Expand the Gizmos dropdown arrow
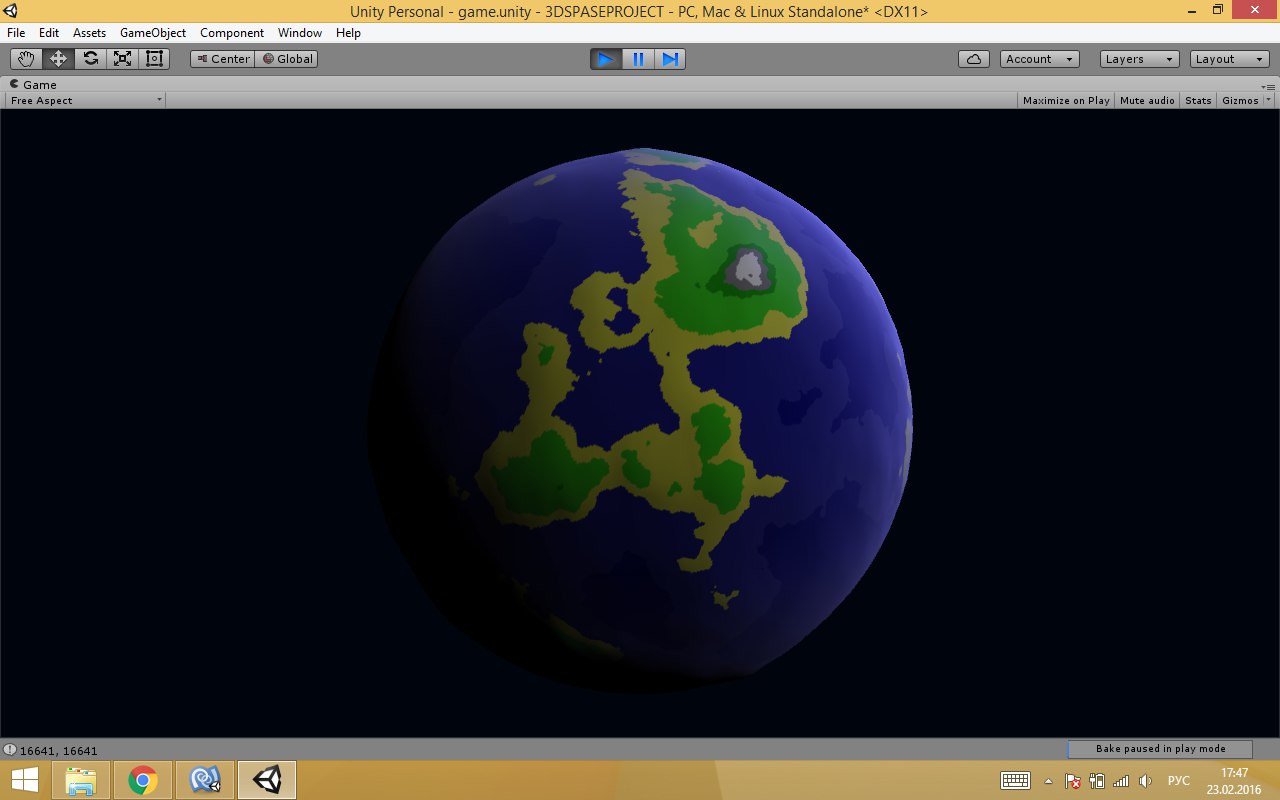Screen dimensions: 1280x800 tap(1269, 100)
